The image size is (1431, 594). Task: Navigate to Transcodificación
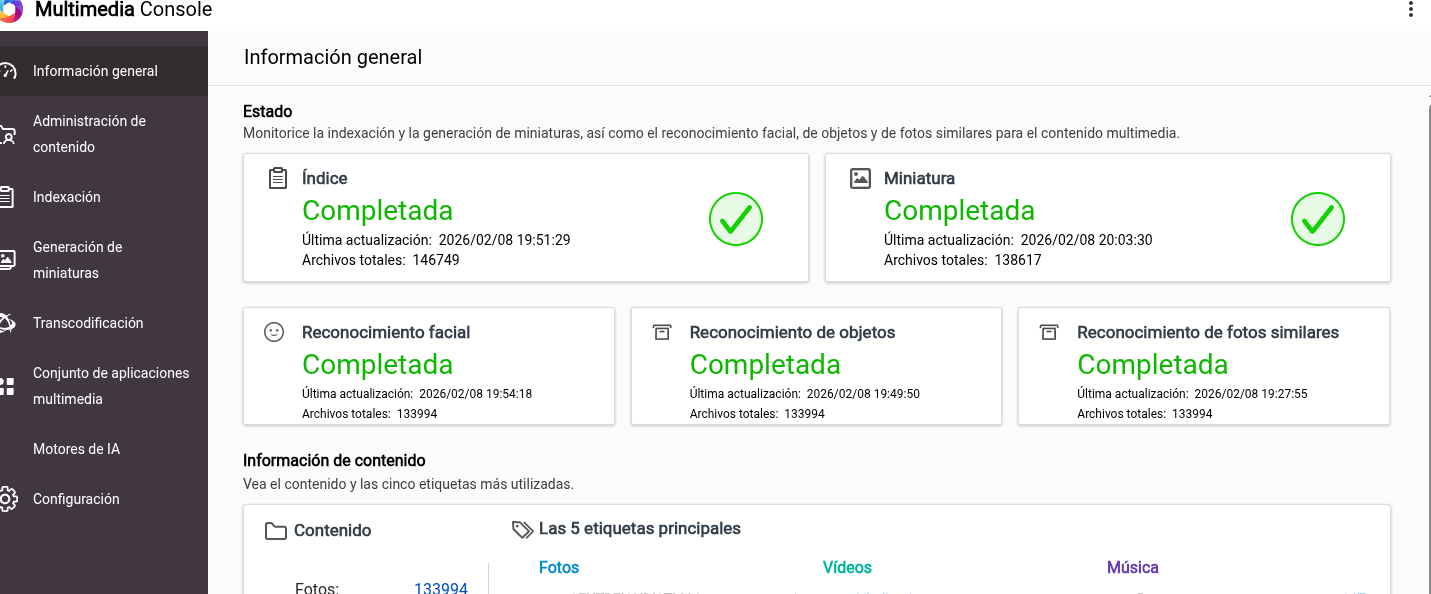click(88, 323)
